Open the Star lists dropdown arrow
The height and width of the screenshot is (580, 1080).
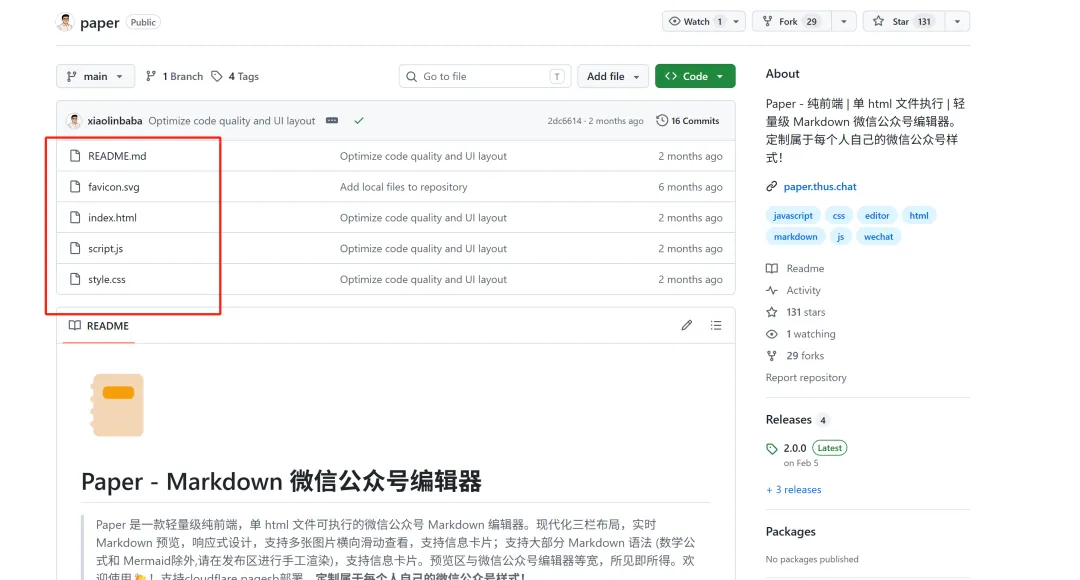[x=957, y=21]
